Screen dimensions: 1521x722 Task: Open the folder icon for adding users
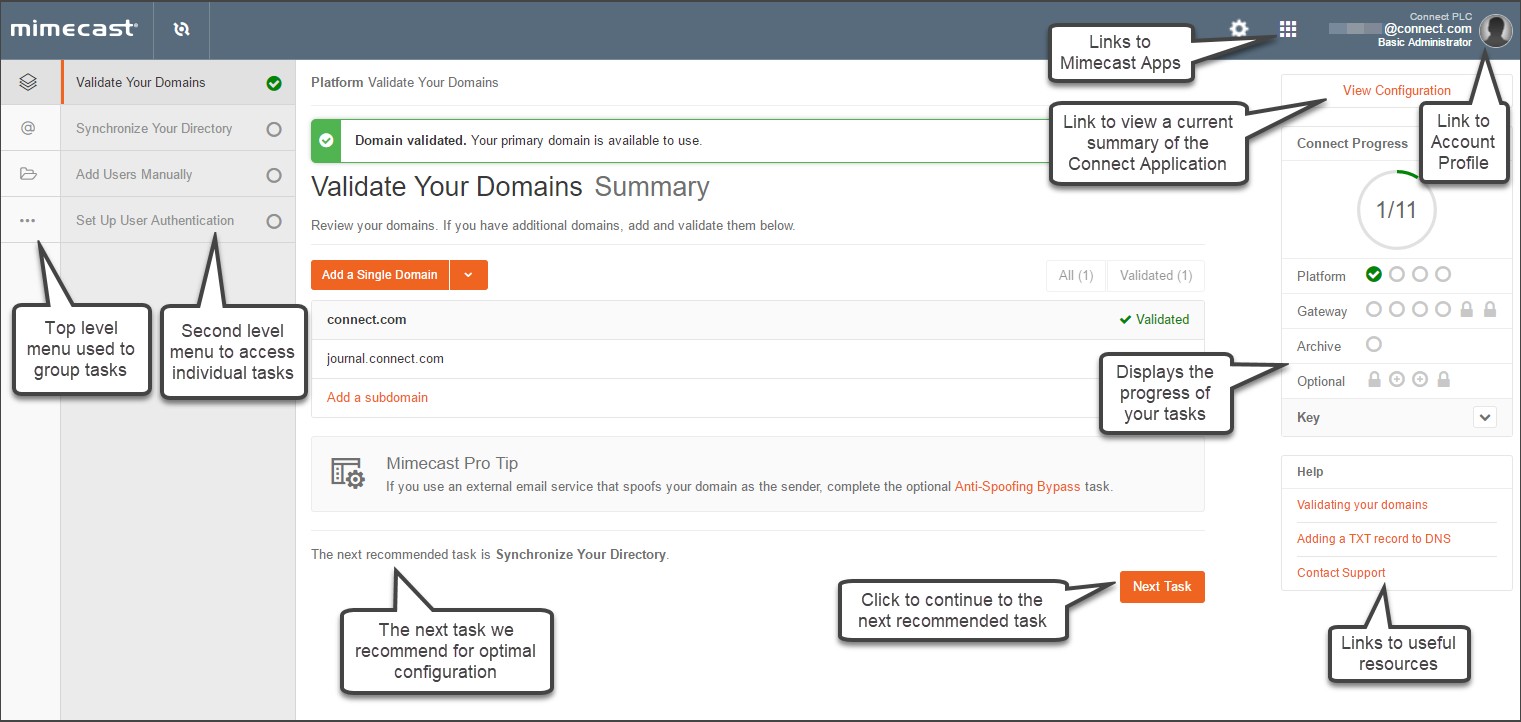[x=30, y=174]
